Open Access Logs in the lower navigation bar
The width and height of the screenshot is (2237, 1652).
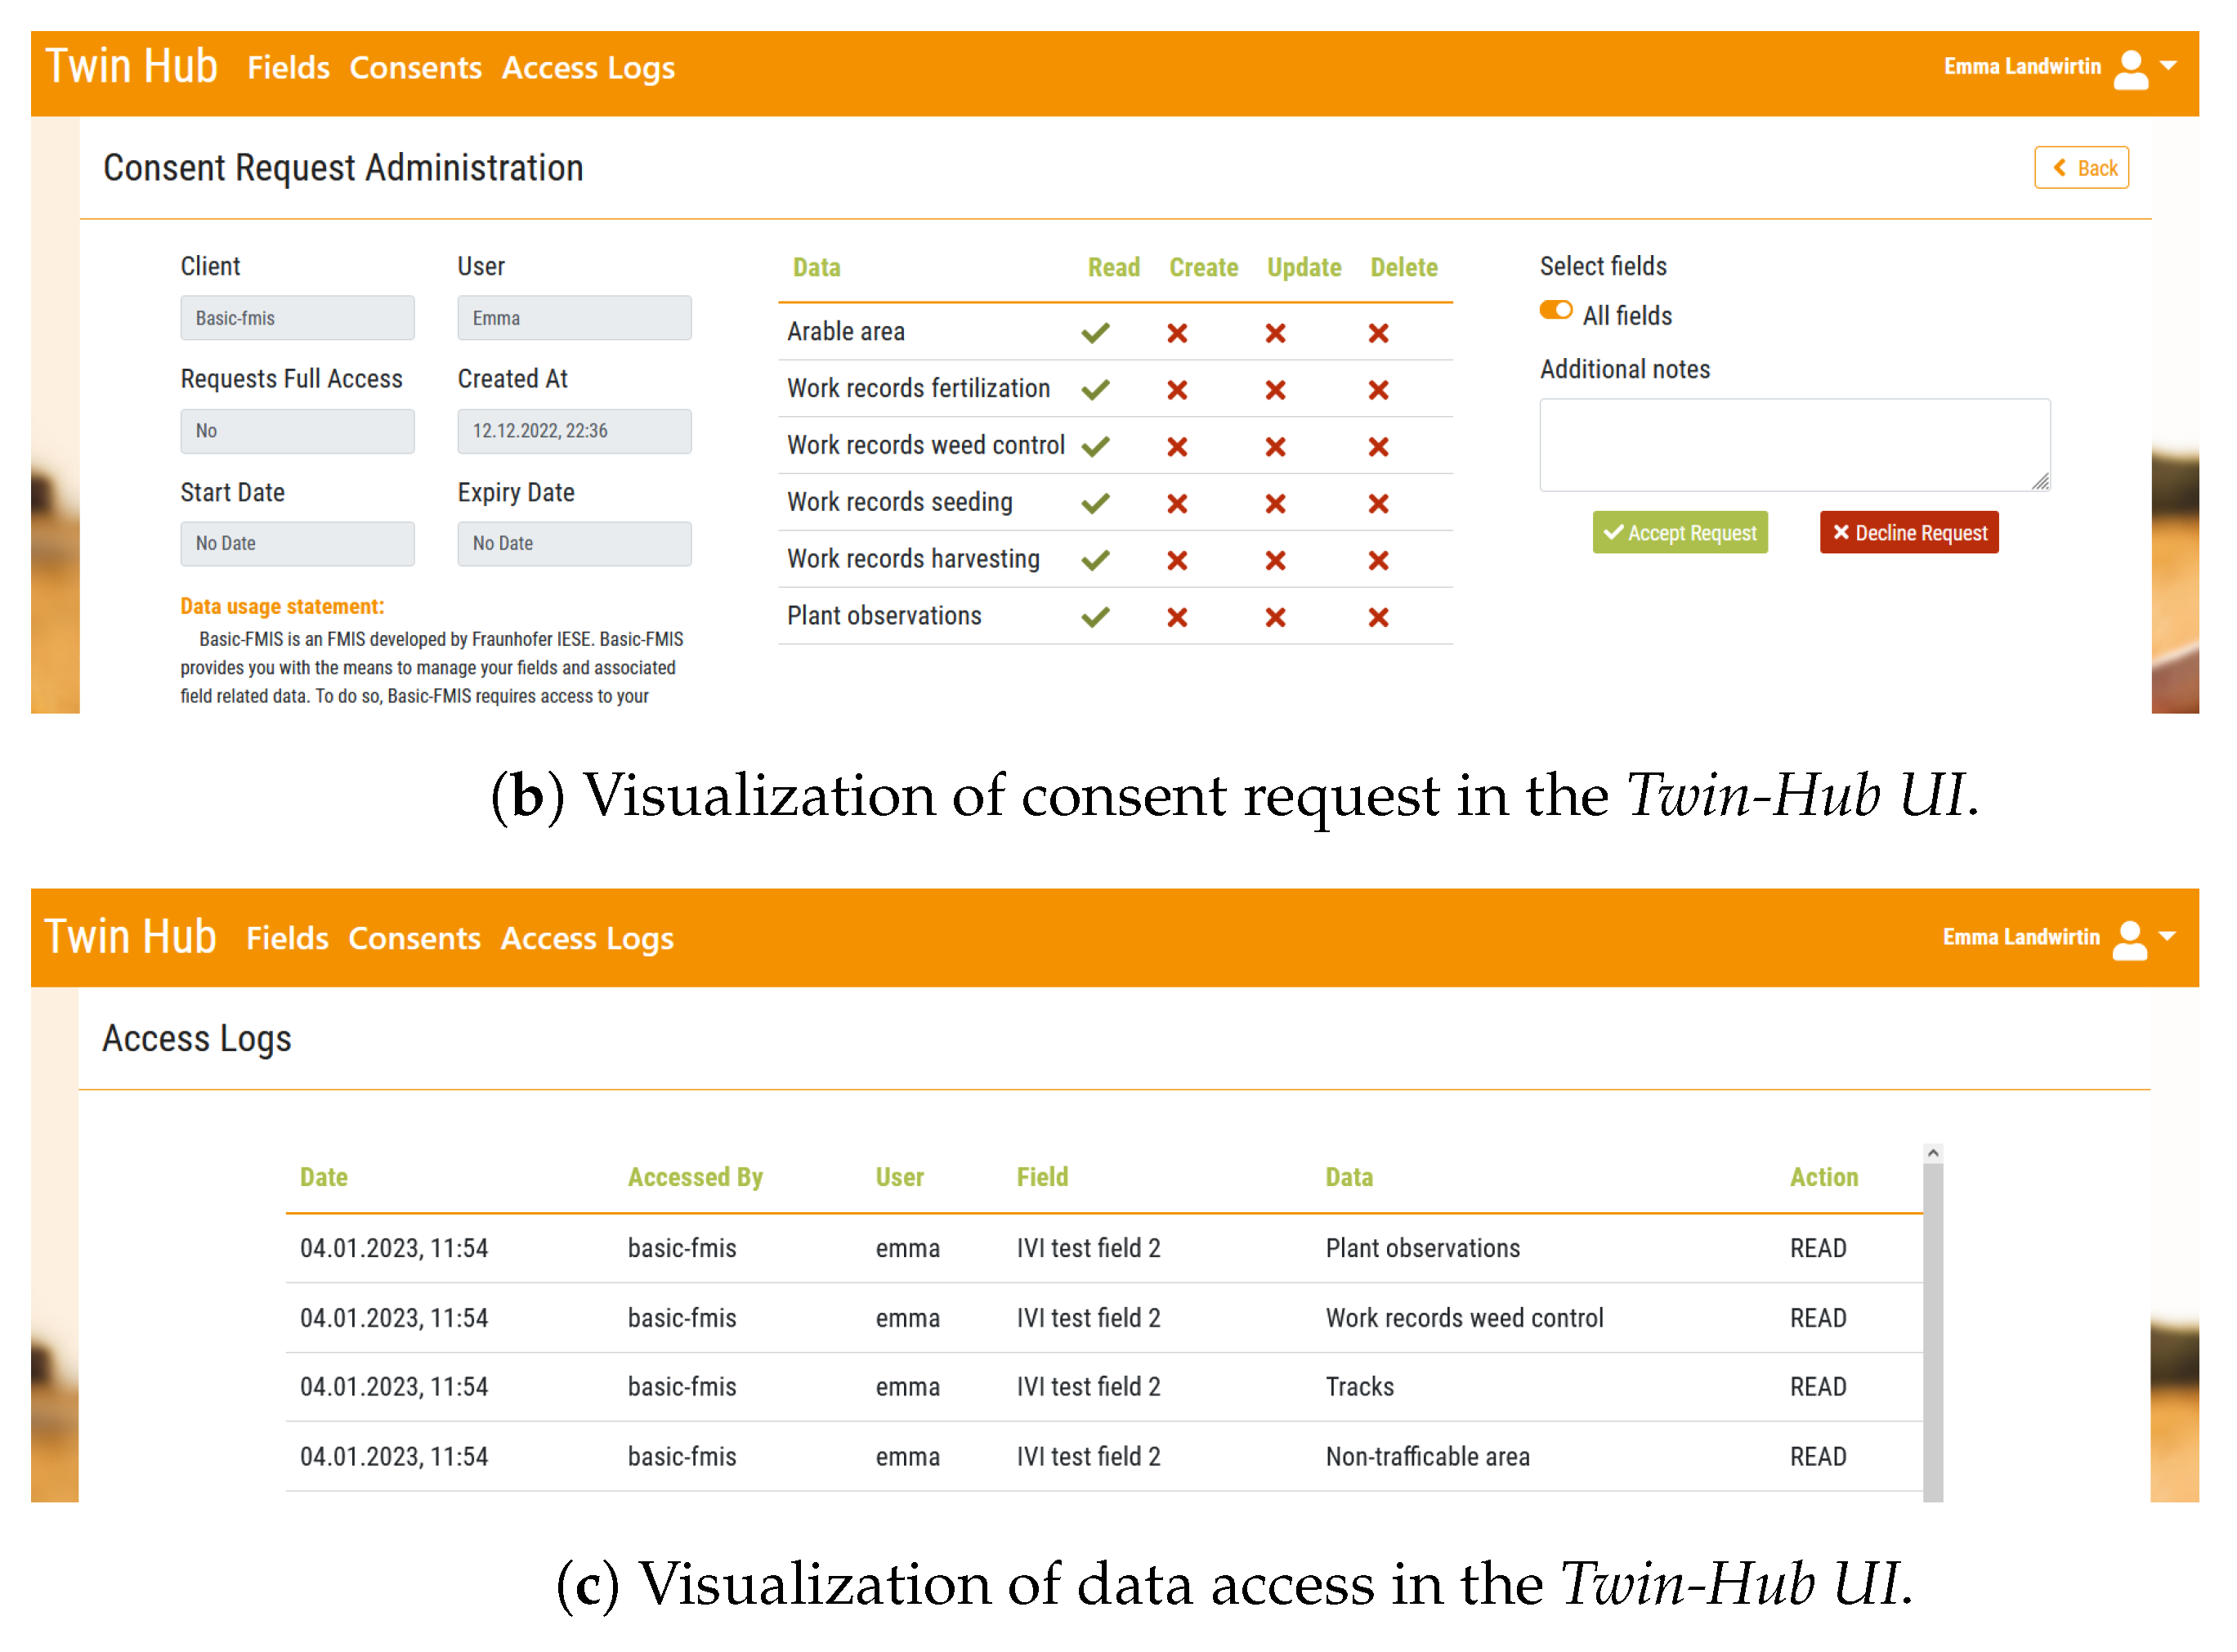pyautogui.click(x=587, y=939)
